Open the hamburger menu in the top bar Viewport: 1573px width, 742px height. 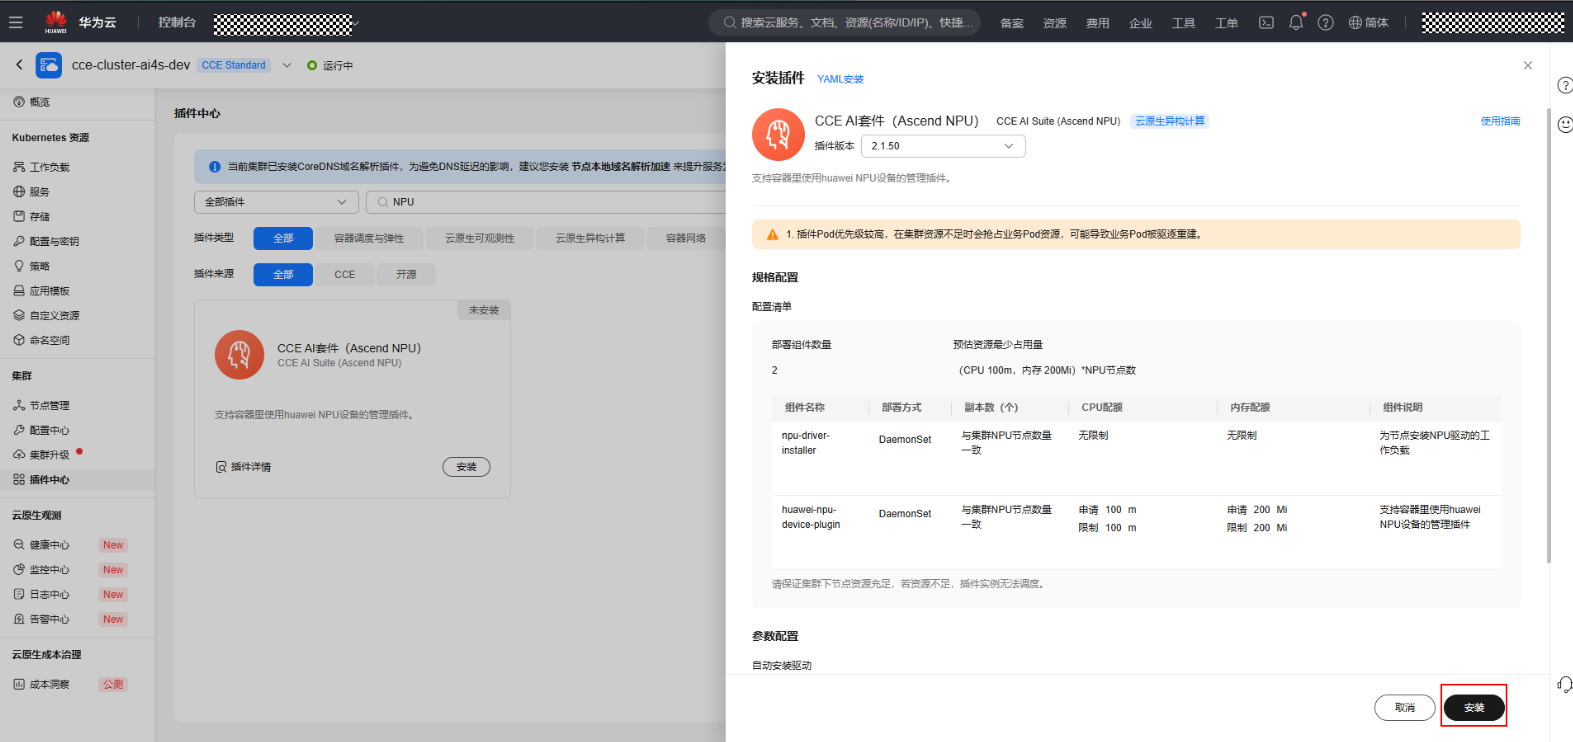coord(16,22)
